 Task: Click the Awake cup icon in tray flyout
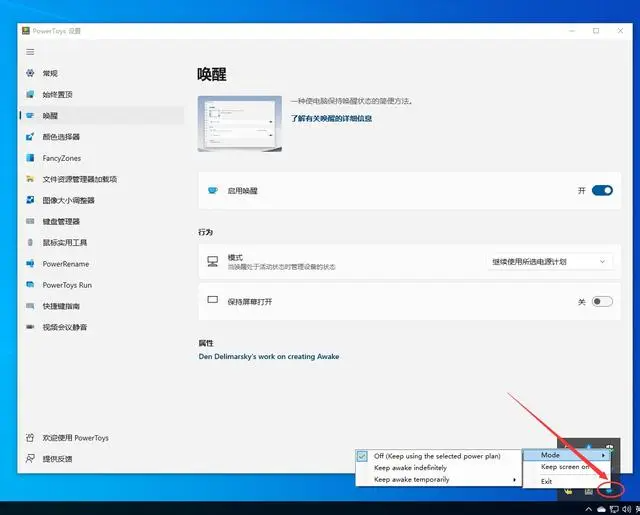coord(609,491)
